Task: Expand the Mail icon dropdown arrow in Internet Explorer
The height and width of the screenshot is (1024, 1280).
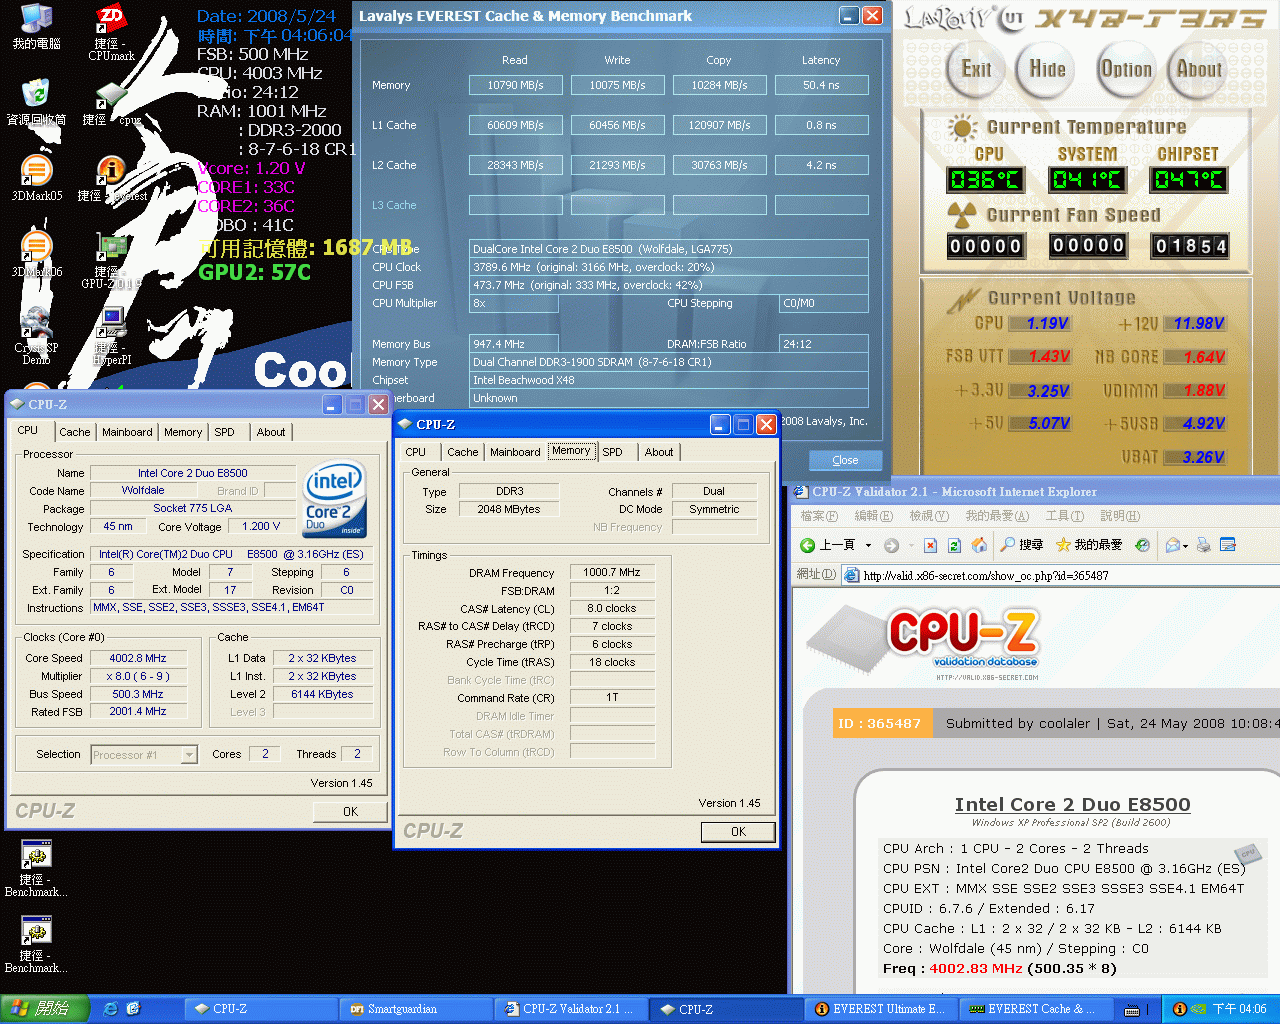Action: point(1185,546)
